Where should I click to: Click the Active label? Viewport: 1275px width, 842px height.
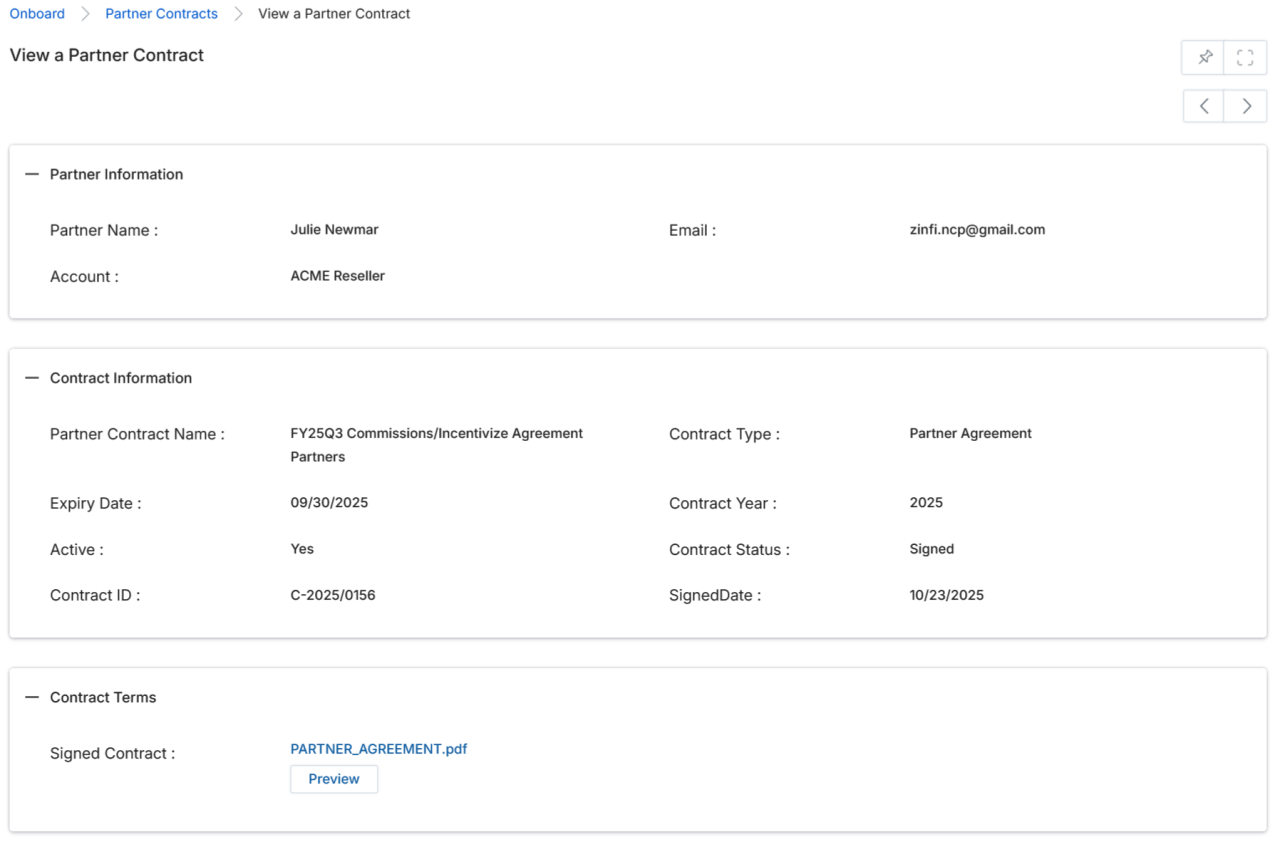coord(77,549)
